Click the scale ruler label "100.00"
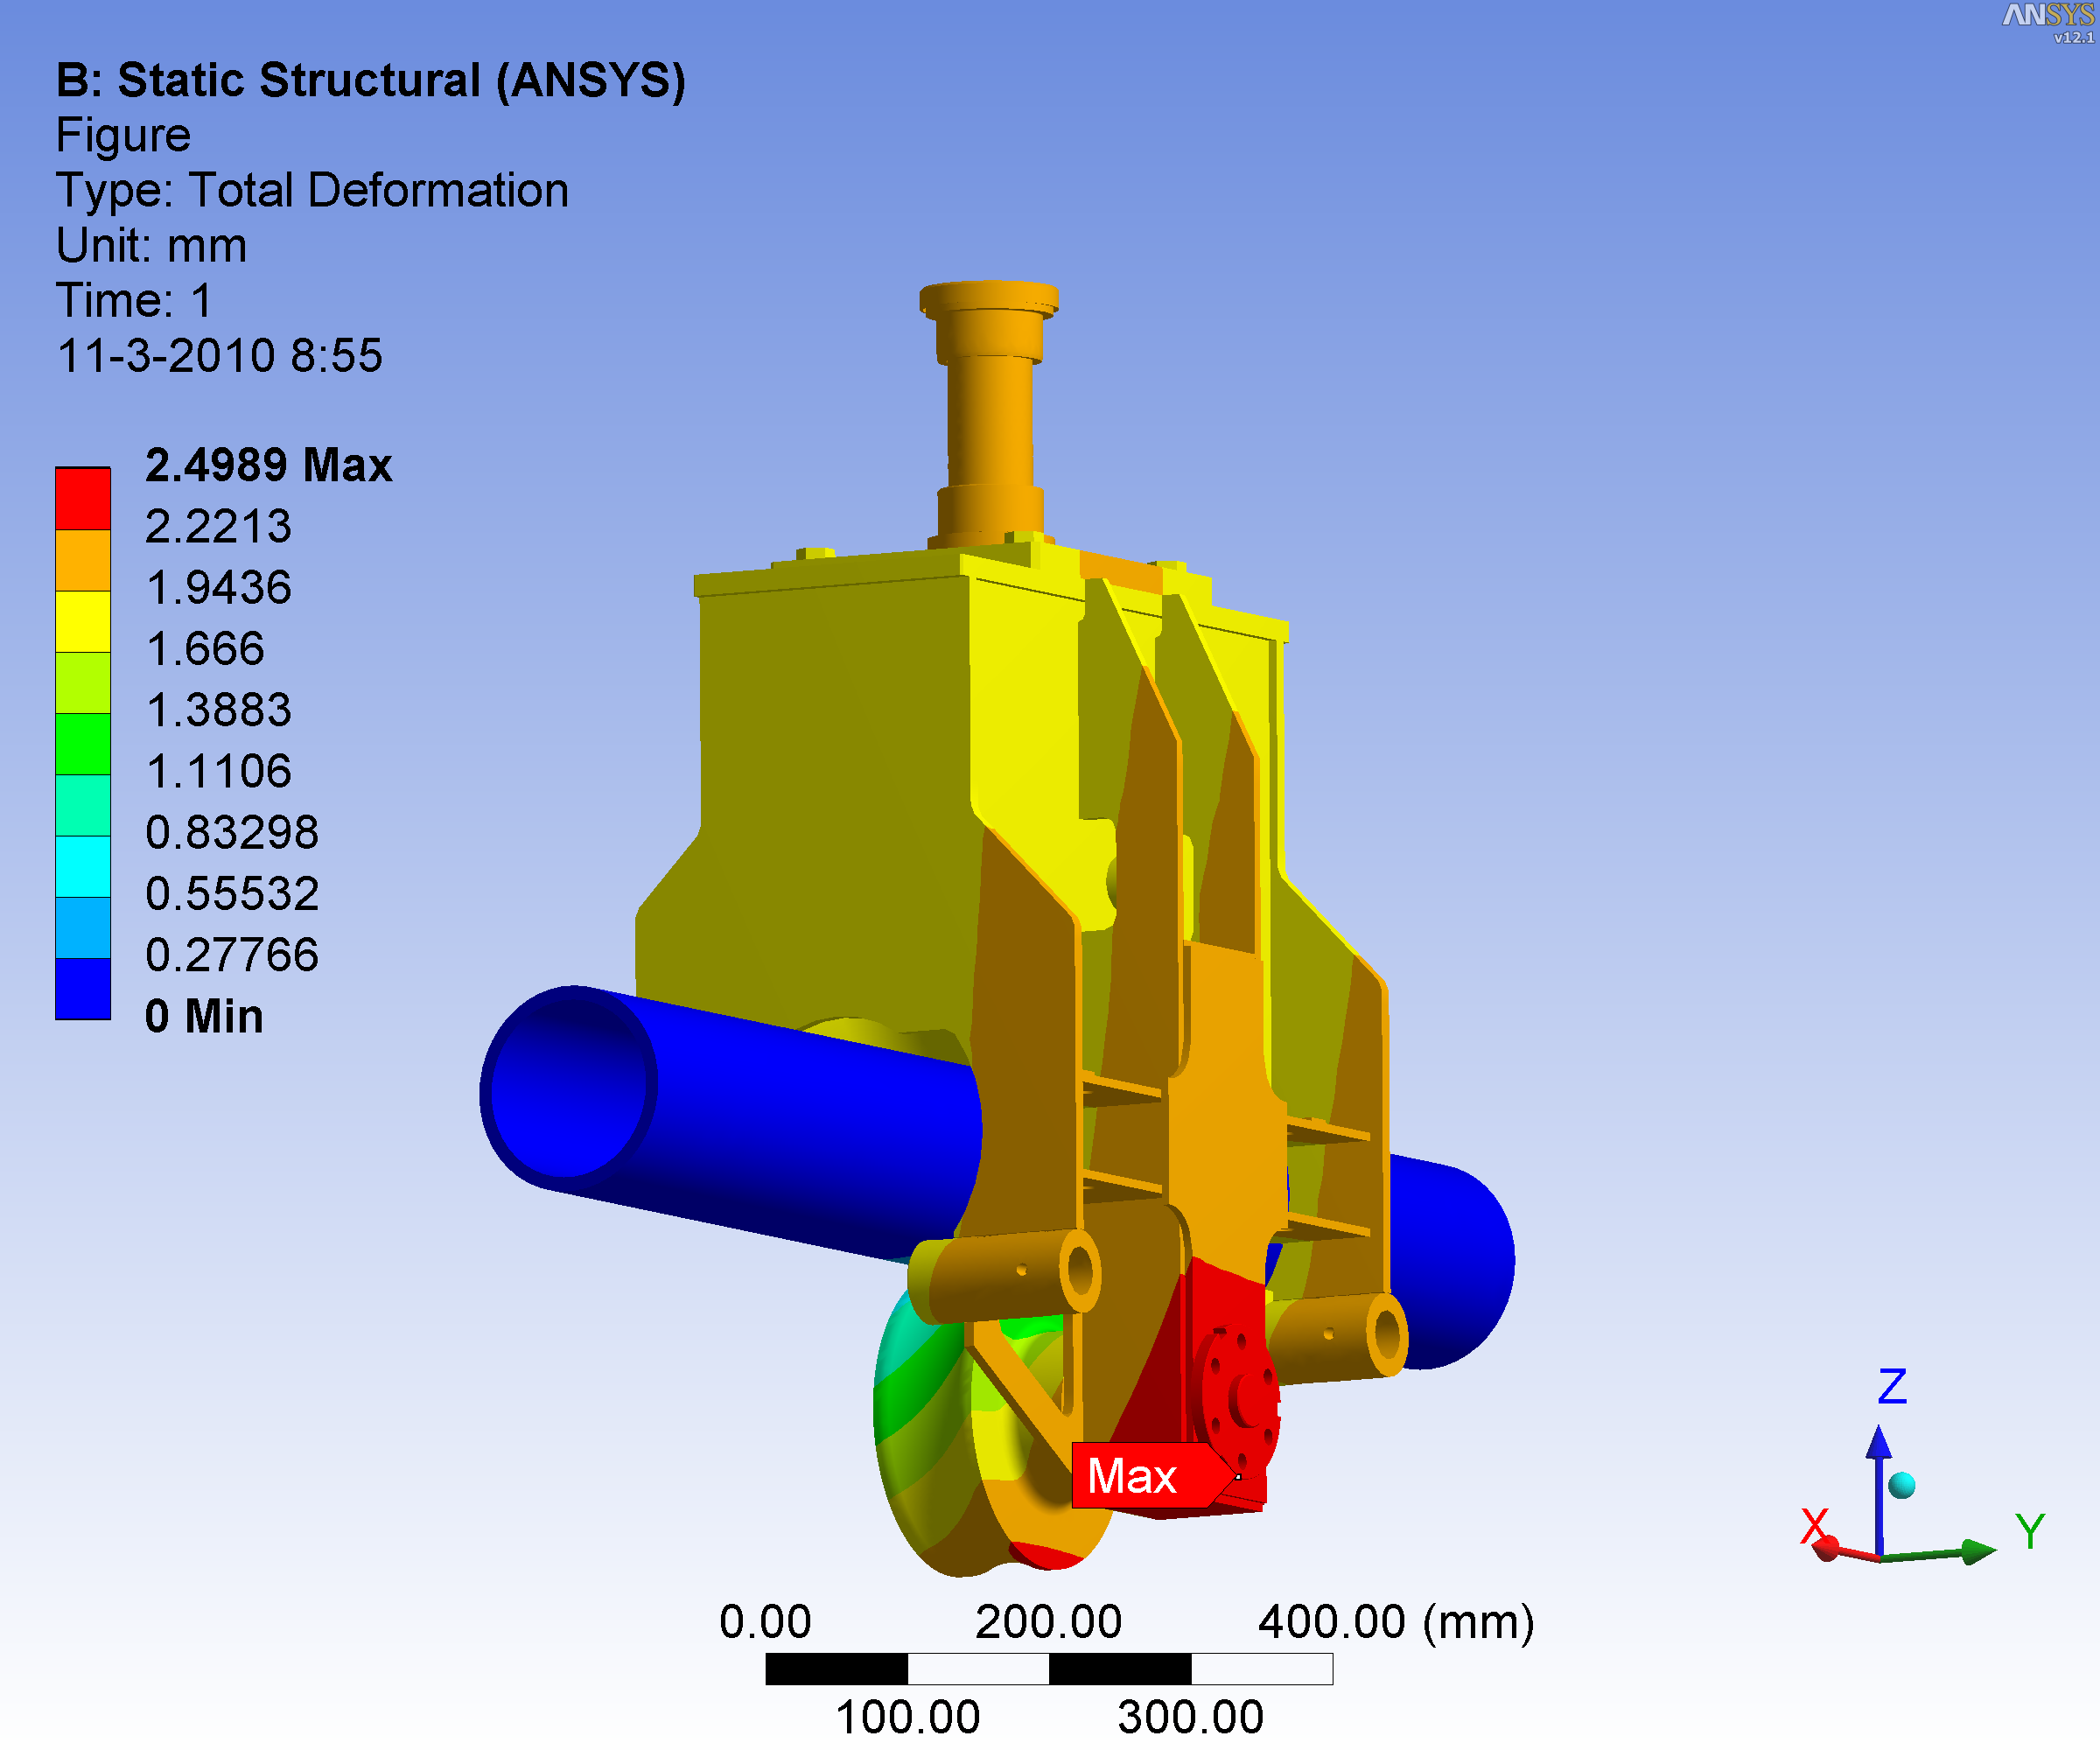This screenshot has width=2100, height=1750. (x=907, y=1717)
